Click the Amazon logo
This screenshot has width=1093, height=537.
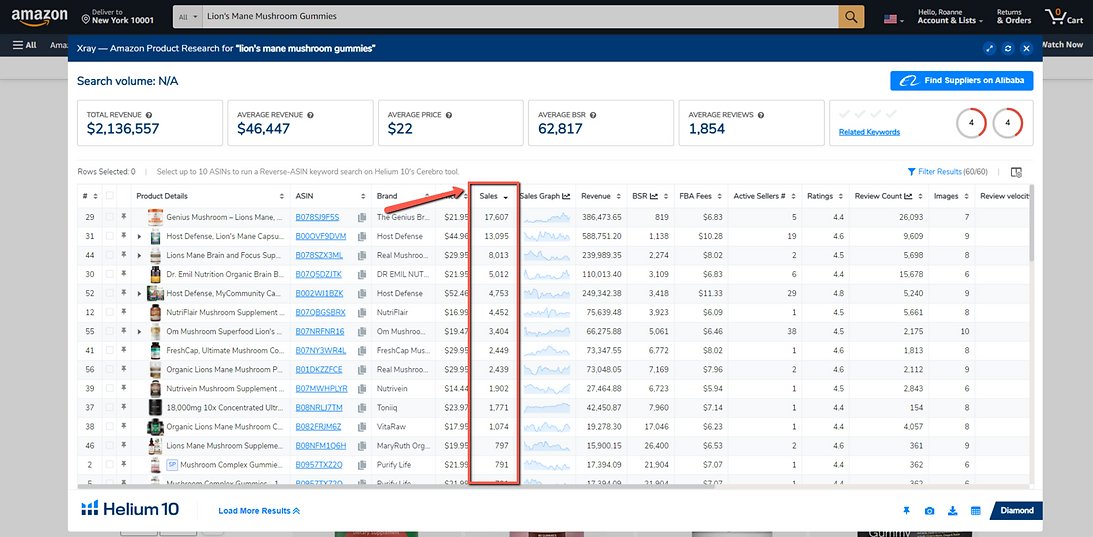tap(39, 17)
